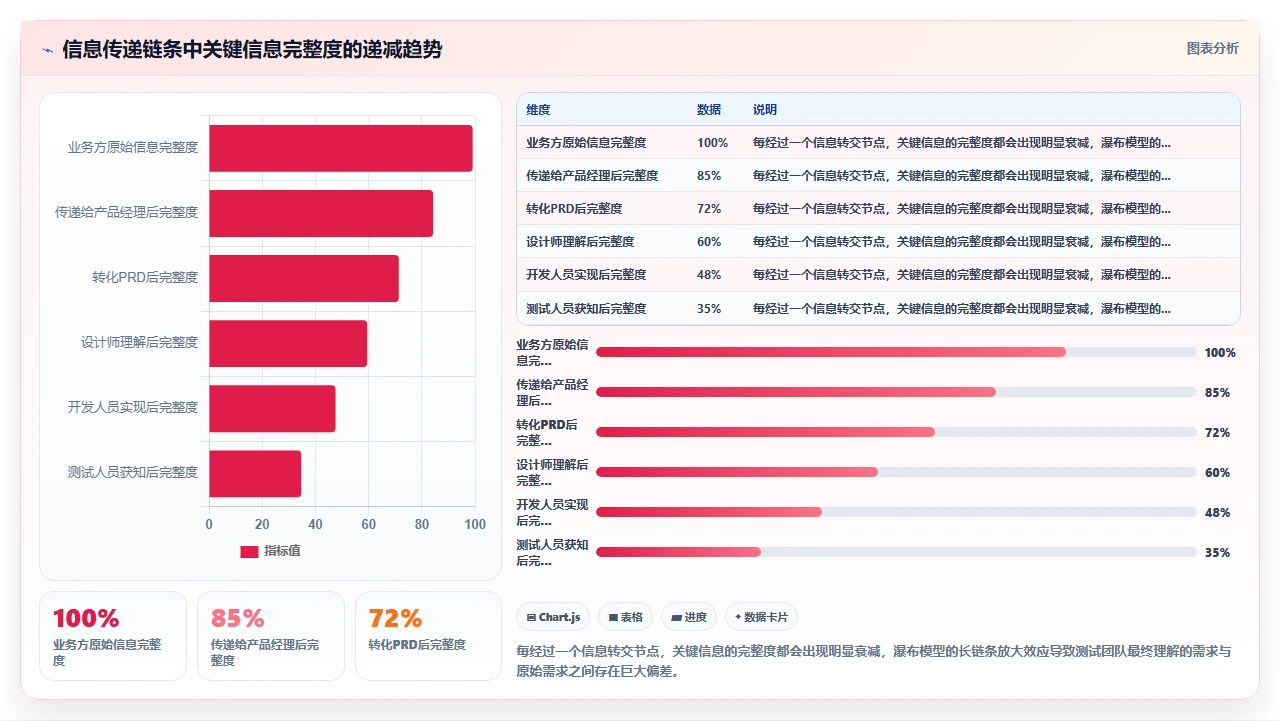The height and width of the screenshot is (721, 1280).
Task: Click the 48% label beside progress bar
Action: click(1218, 513)
